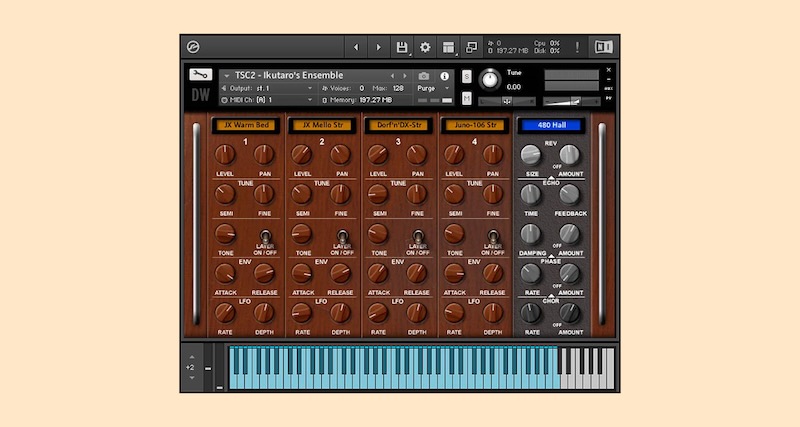Open the MIDI Ch [A] 1 dropdown

pos(267,100)
